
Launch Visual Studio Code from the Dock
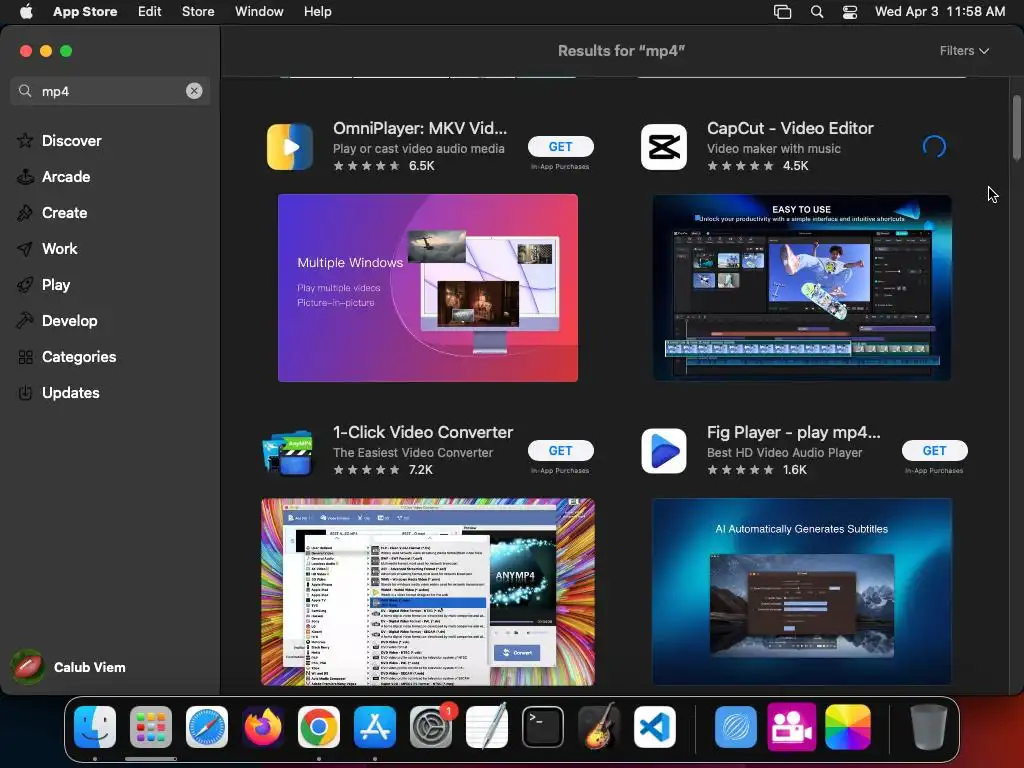click(x=655, y=727)
